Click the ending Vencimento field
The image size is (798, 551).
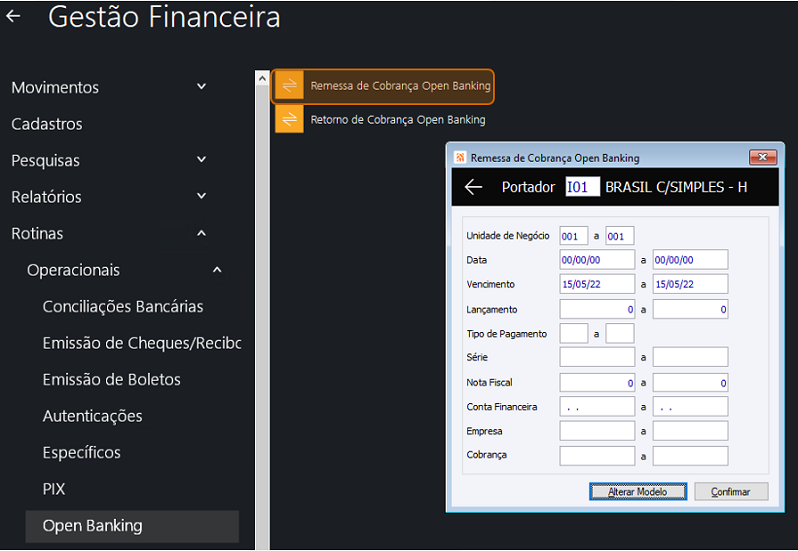pos(690,284)
